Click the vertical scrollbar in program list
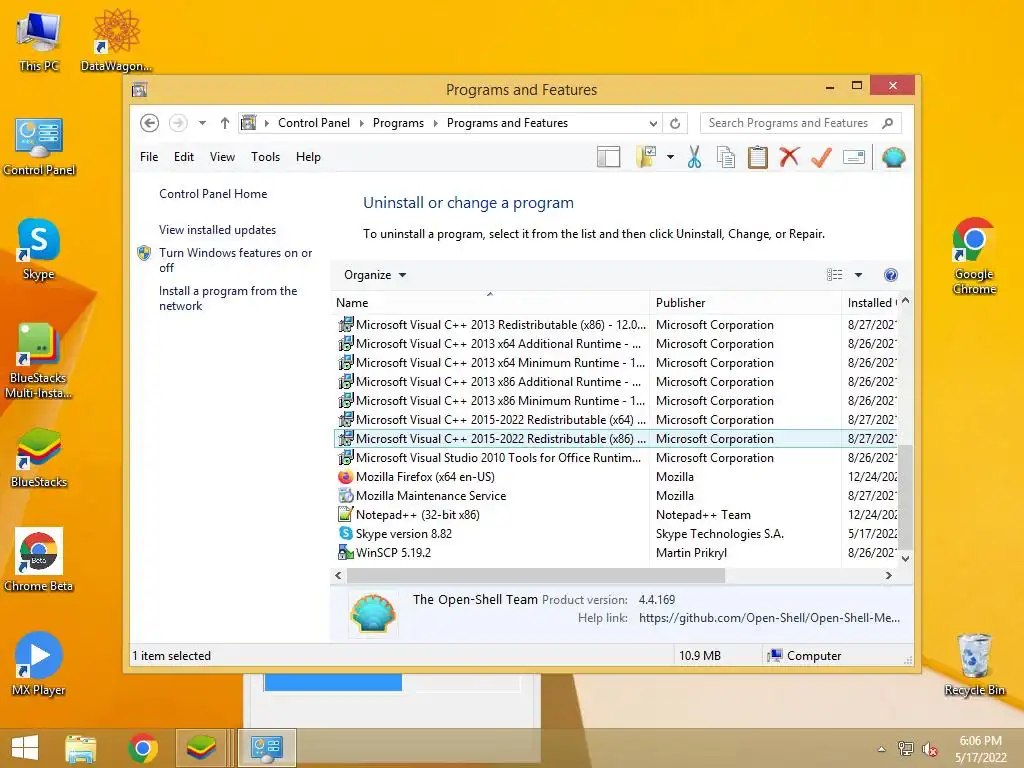1024x768 pixels. [905, 496]
